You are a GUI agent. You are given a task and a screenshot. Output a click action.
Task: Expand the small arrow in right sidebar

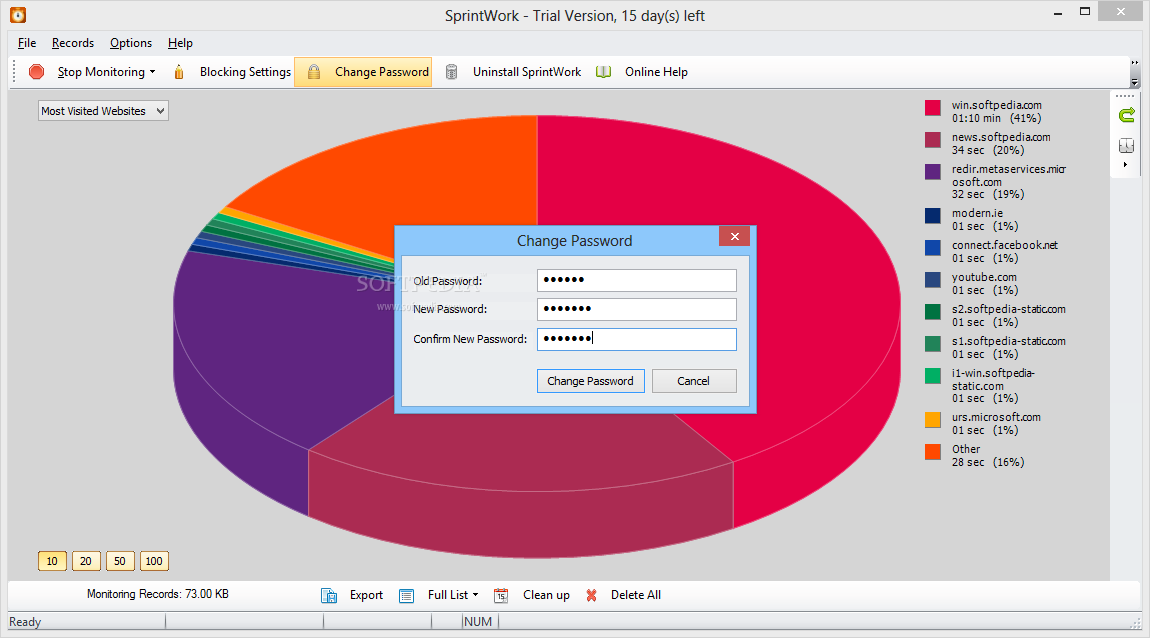click(x=1126, y=164)
